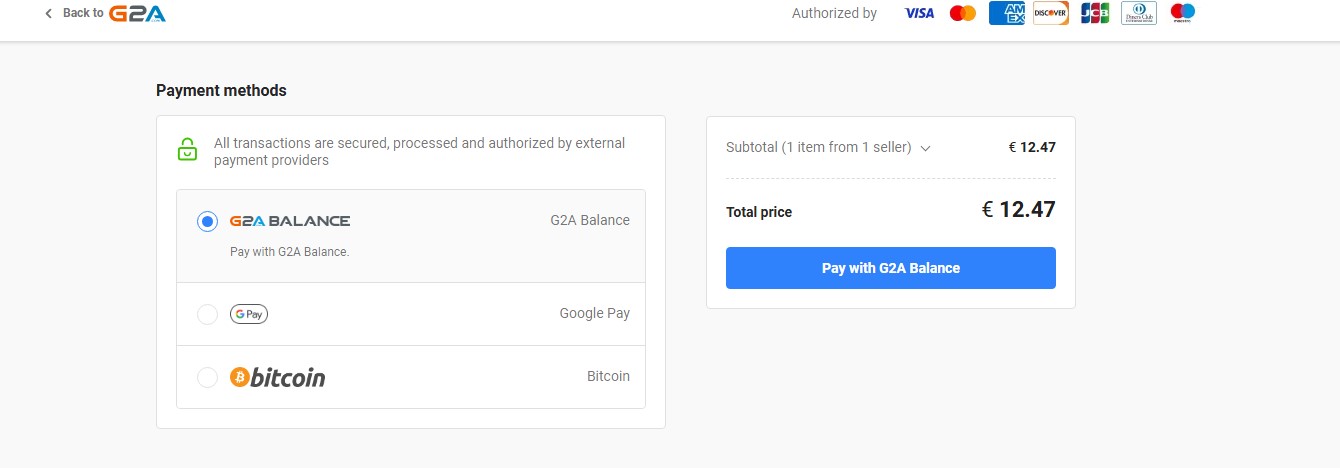Click the Bitcoin logo
1340x468 pixels.
click(278, 377)
